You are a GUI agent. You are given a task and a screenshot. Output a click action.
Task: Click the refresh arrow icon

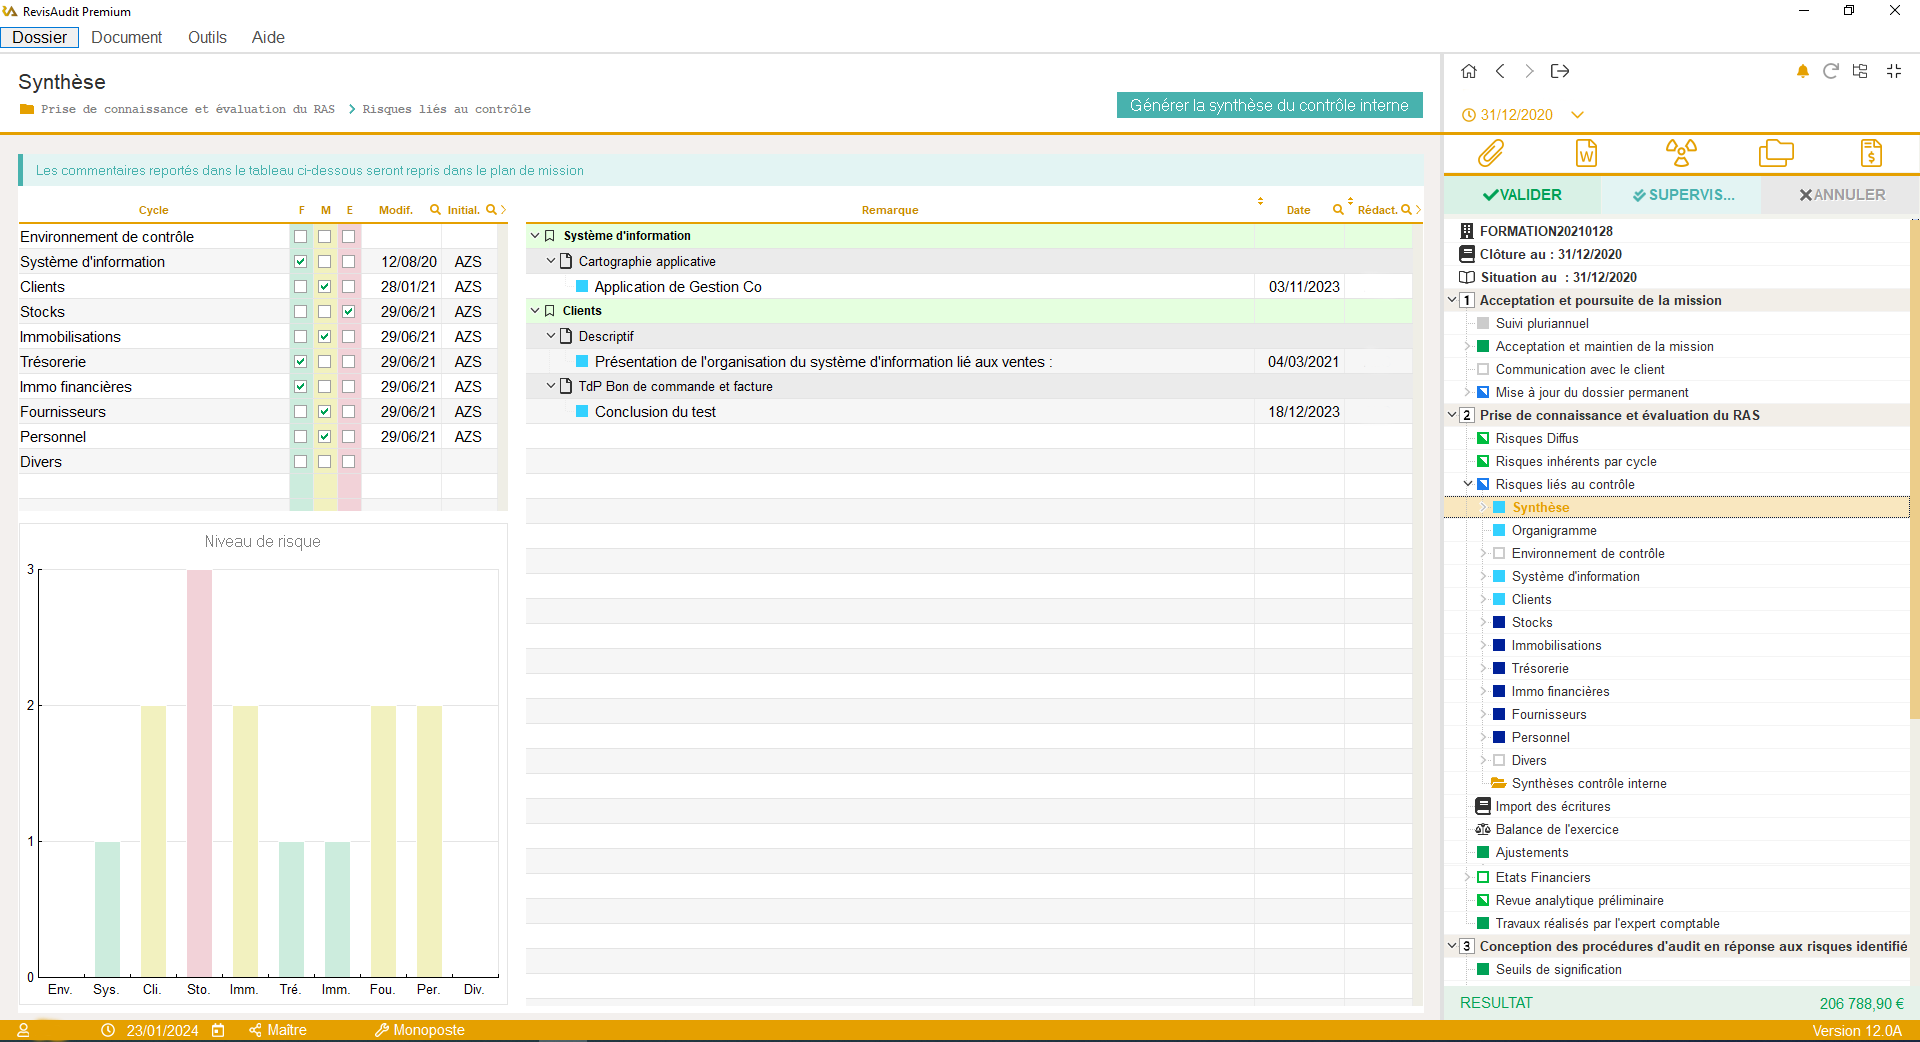click(x=1831, y=71)
